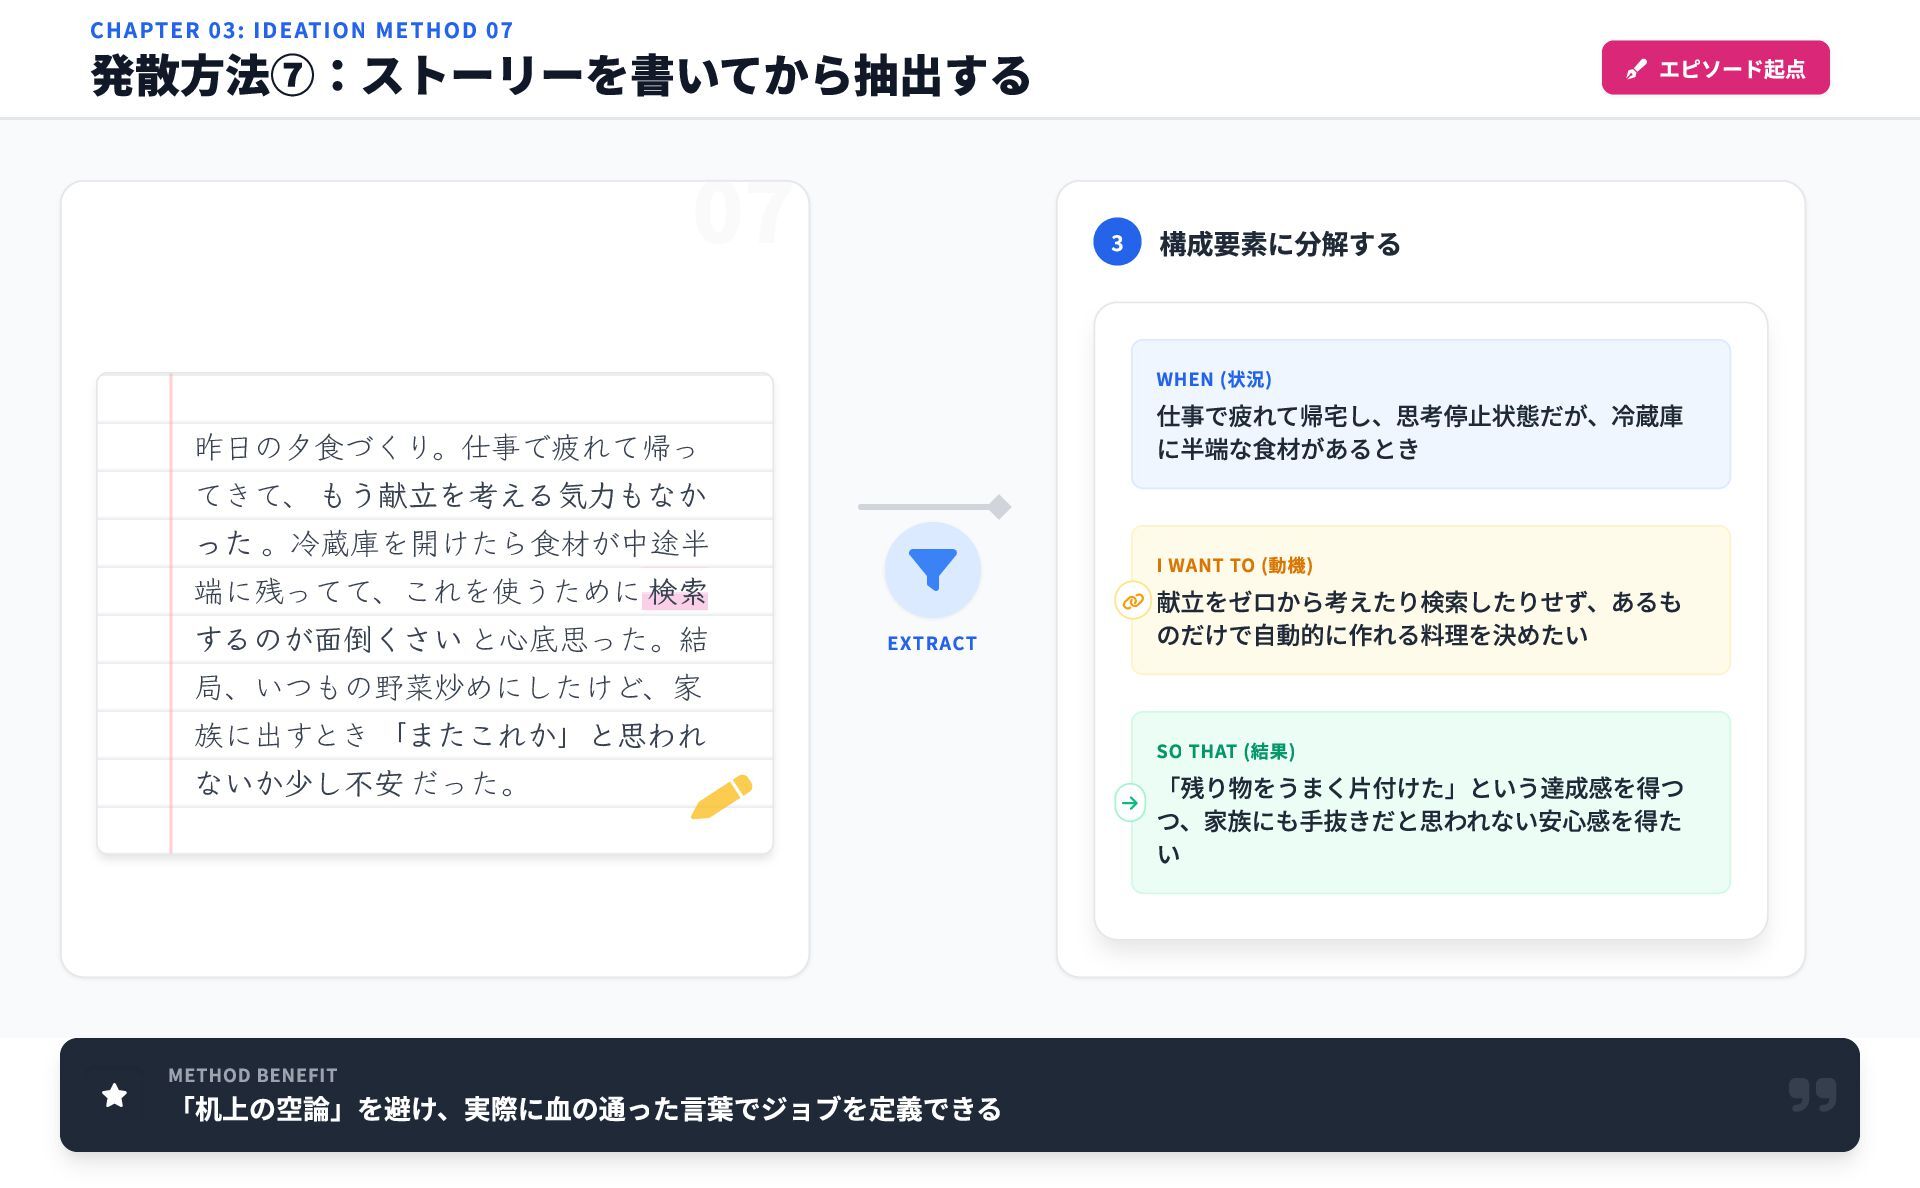Click the CHAPTER 03: IDEATION METHOD 07 label
This screenshot has height=1188, width=1920.
pyautogui.click(x=302, y=30)
